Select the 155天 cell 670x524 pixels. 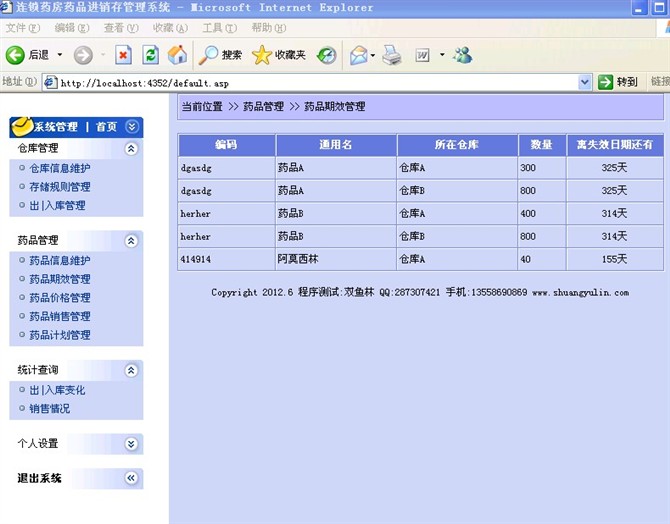click(x=615, y=259)
